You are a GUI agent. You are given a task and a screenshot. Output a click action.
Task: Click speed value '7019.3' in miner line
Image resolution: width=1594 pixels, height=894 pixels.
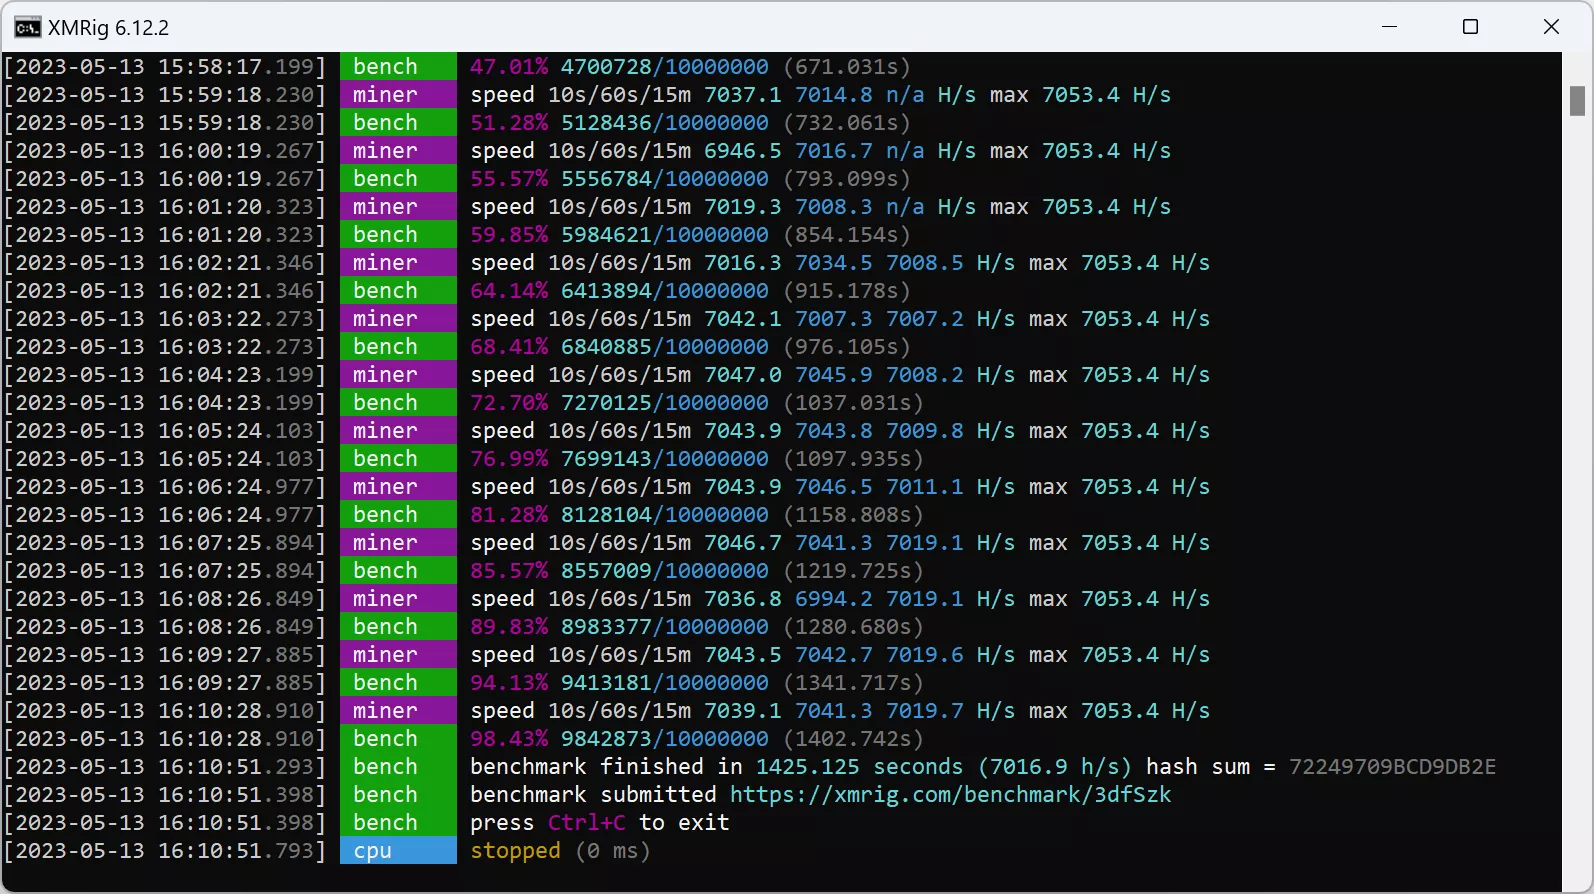pyautogui.click(x=743, y=207)
